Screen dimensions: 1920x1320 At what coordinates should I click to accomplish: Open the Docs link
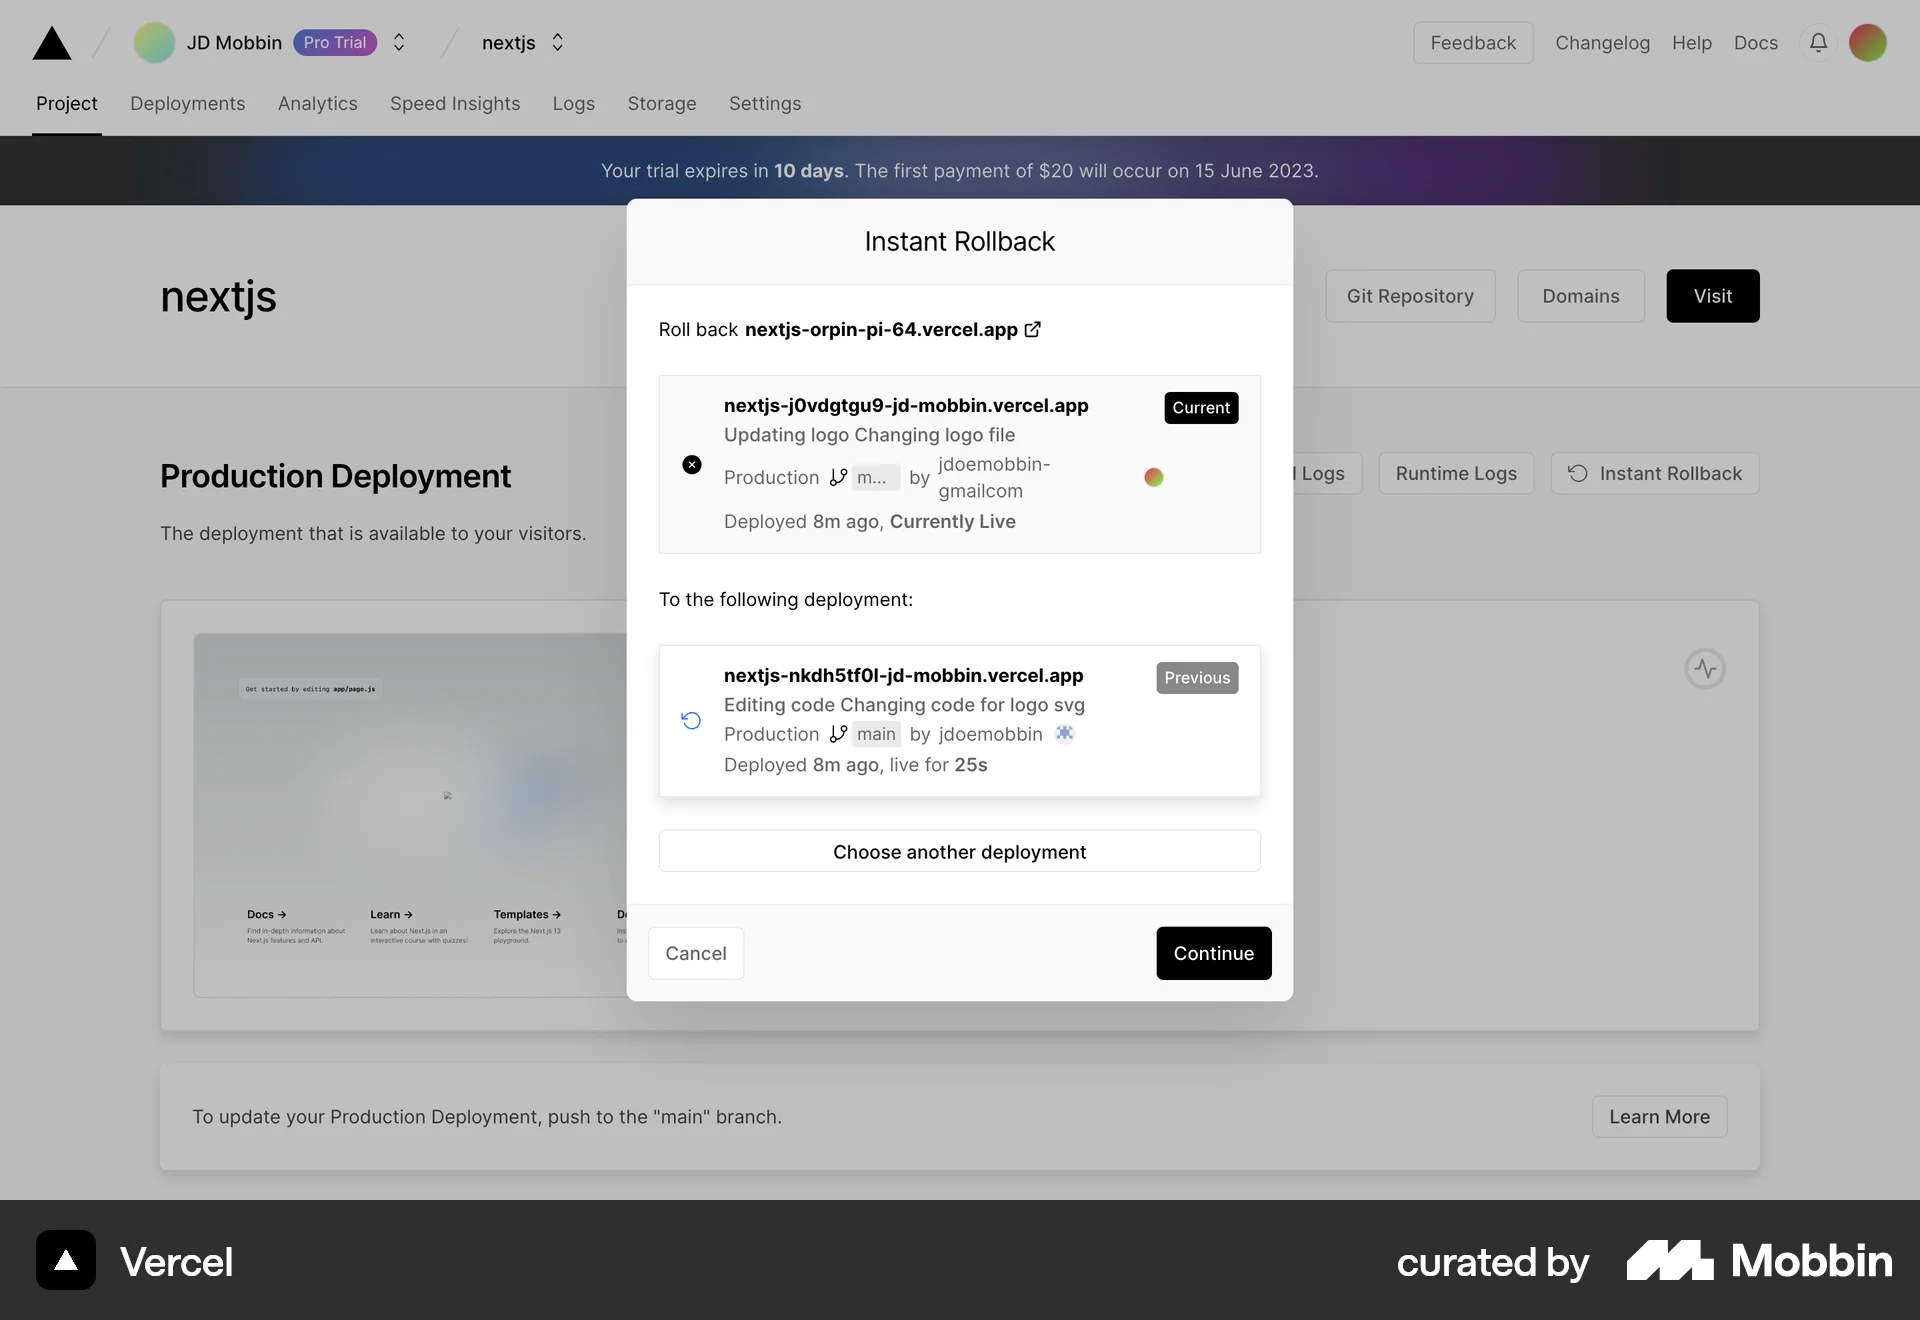click(1756, 43)
